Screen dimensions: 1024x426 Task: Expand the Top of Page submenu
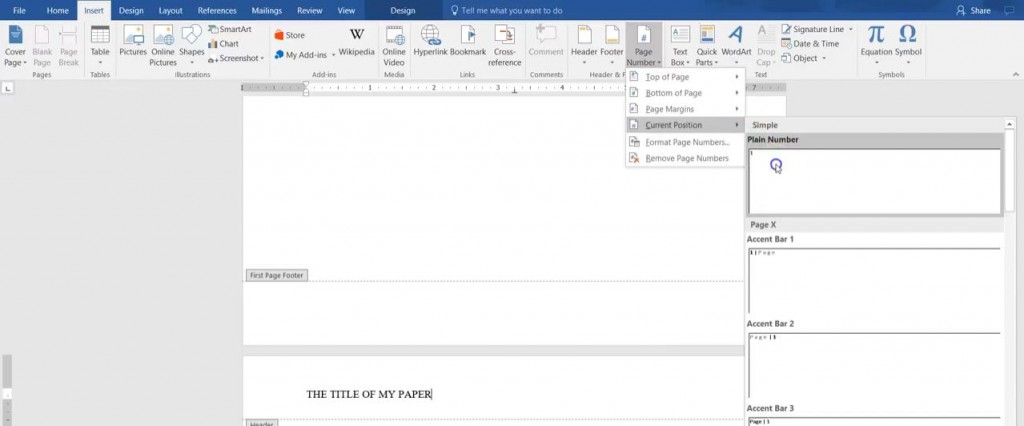coord(685,77)
